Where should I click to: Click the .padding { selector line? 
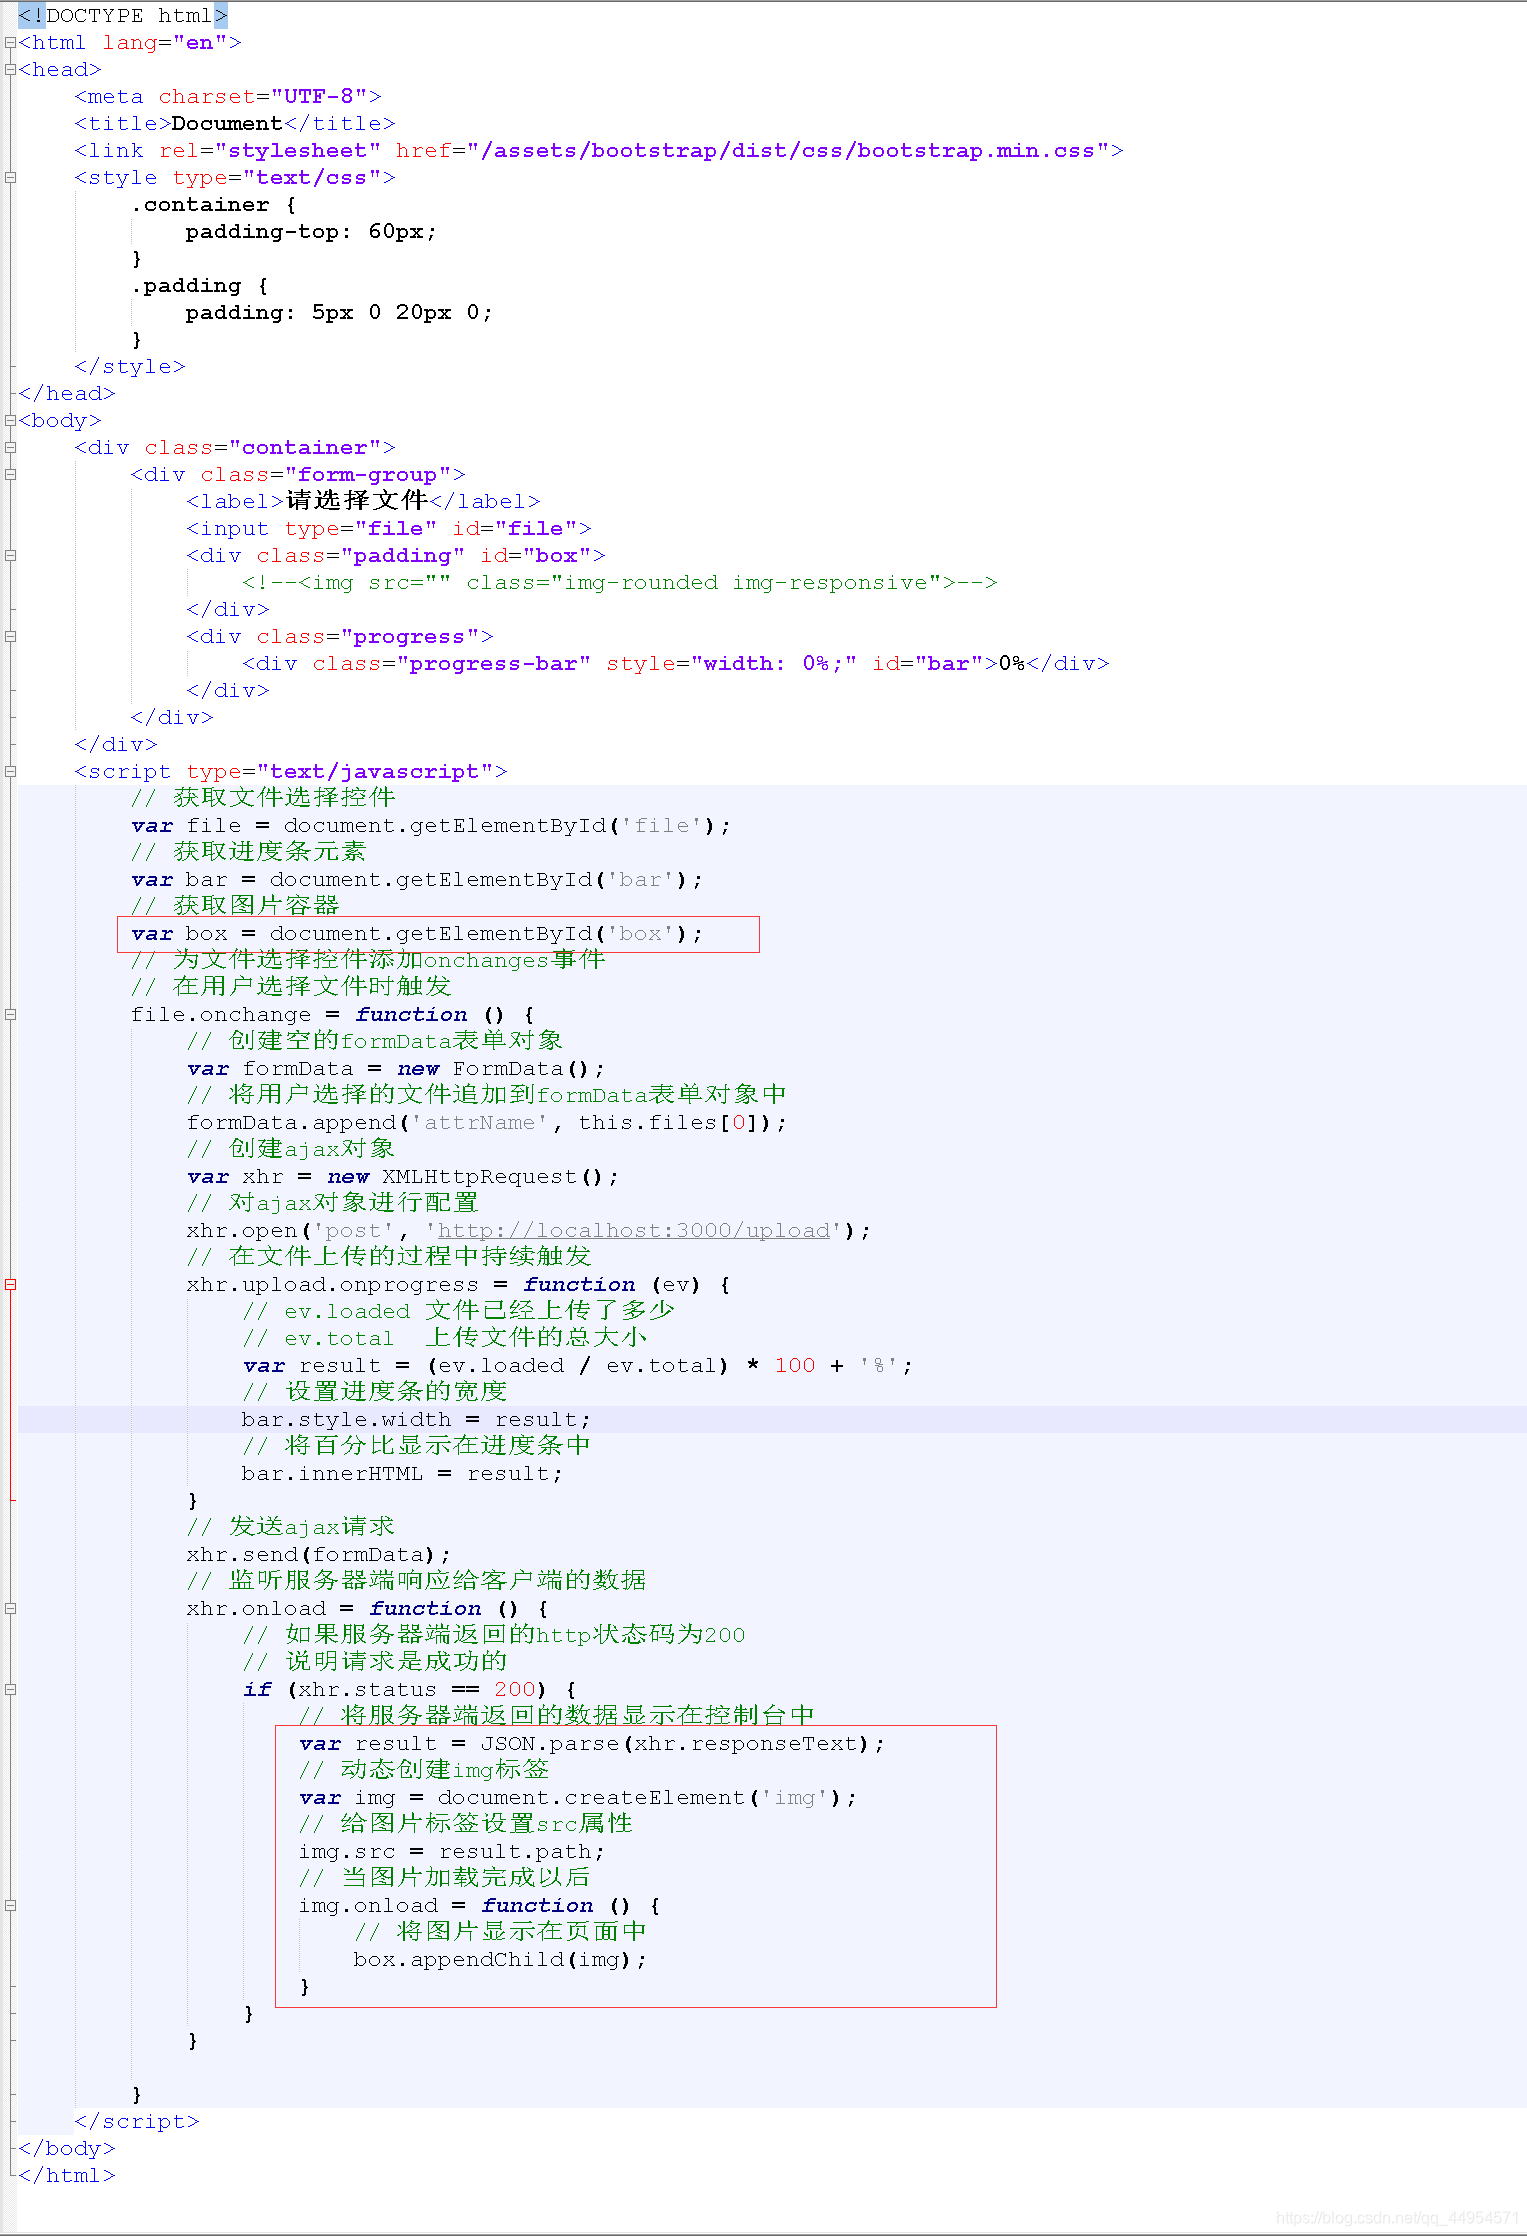coord(200,286)
